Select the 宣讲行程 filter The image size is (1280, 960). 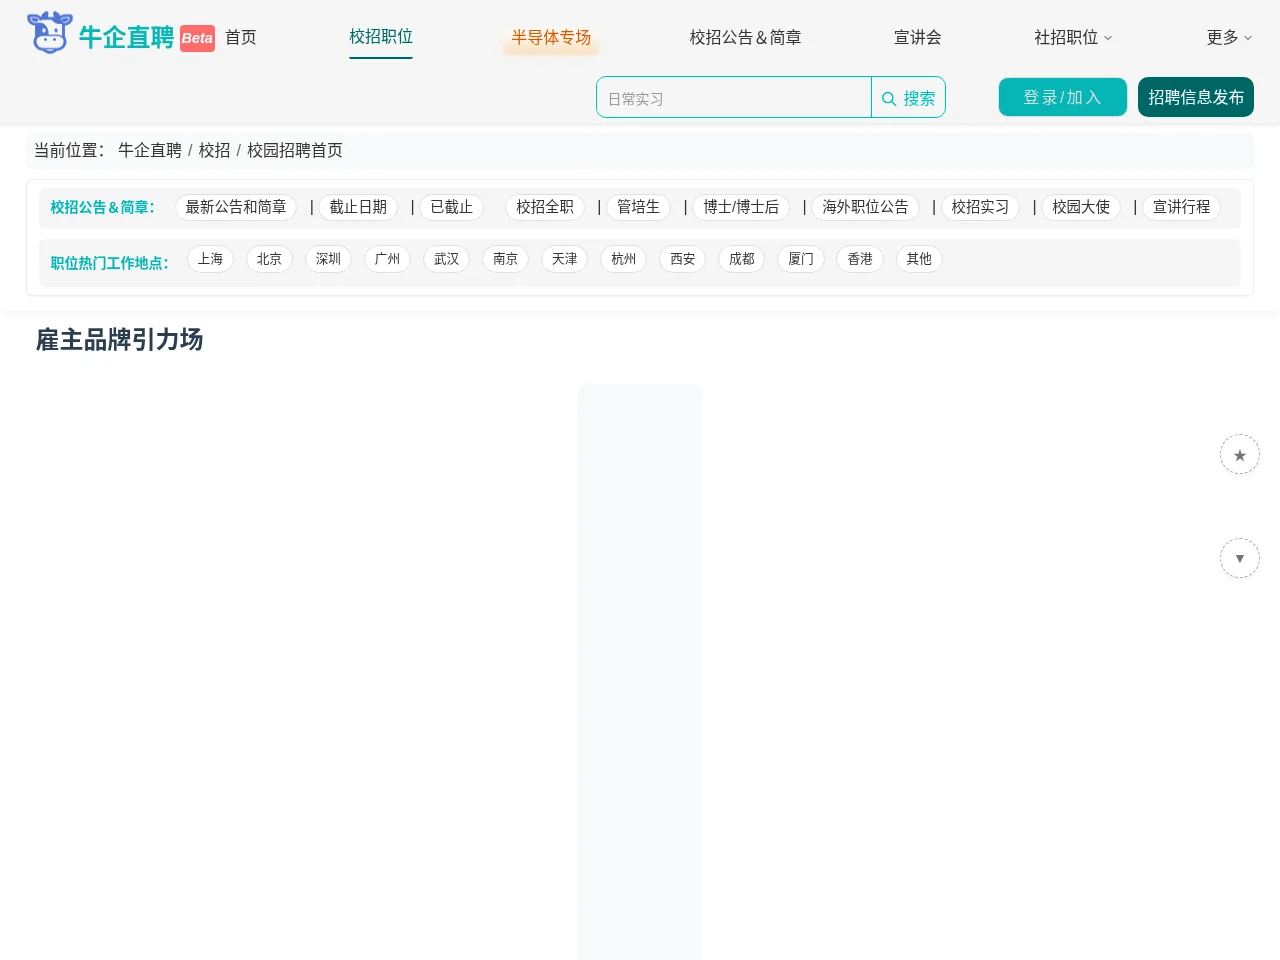1181,207
